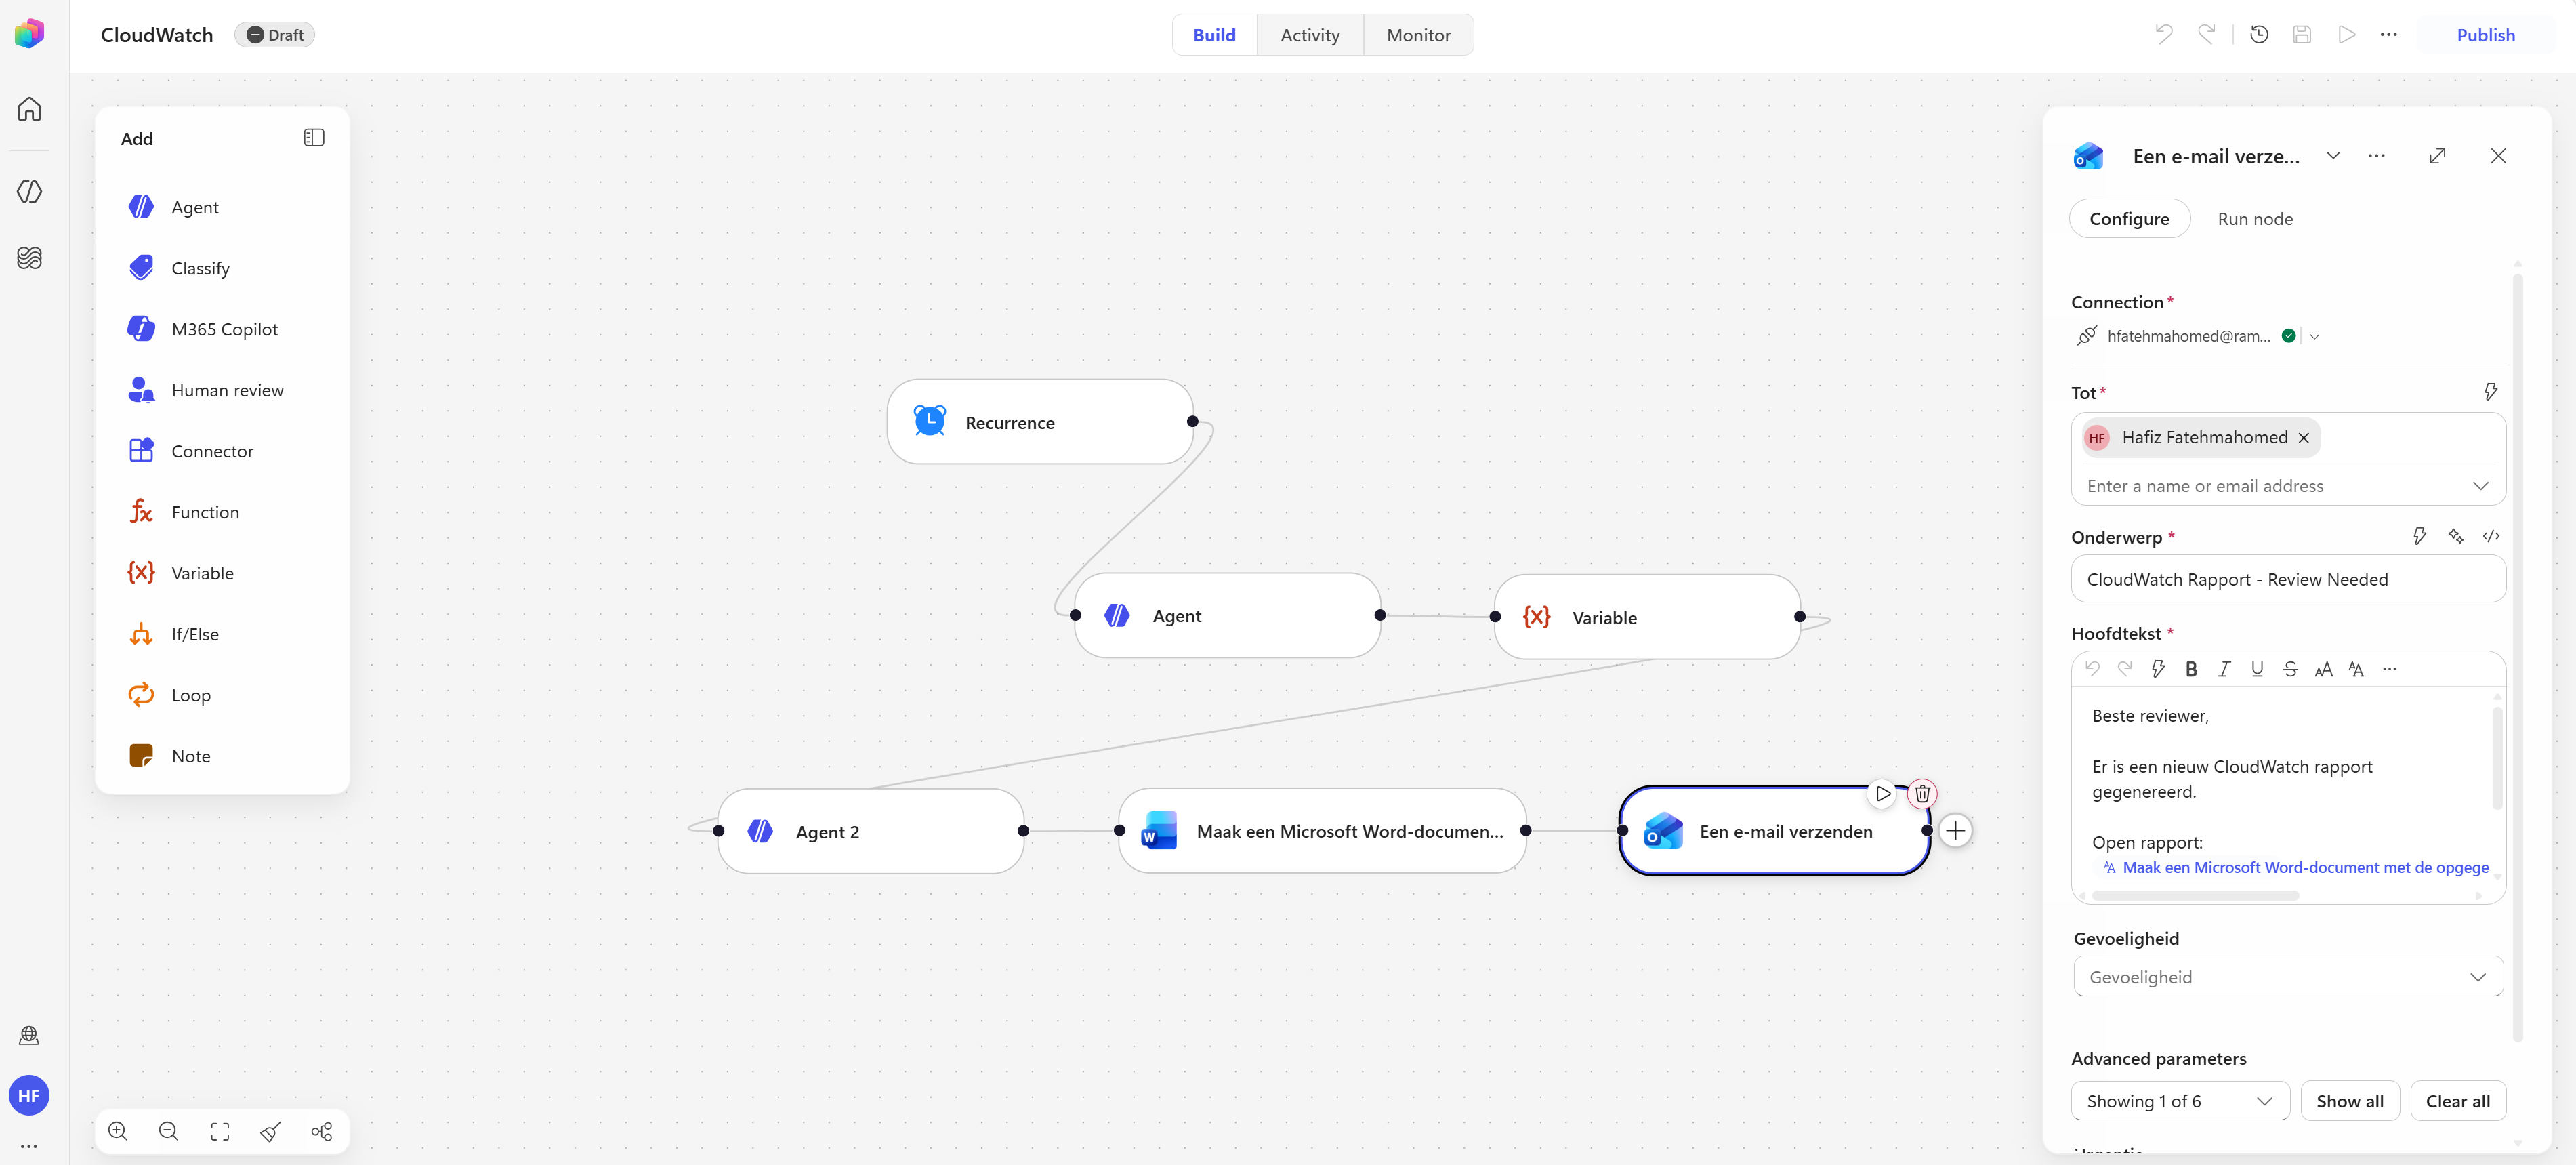Open the Gevoeligheid dropdown
Screen dimensions: 2576x1165
2288,977
